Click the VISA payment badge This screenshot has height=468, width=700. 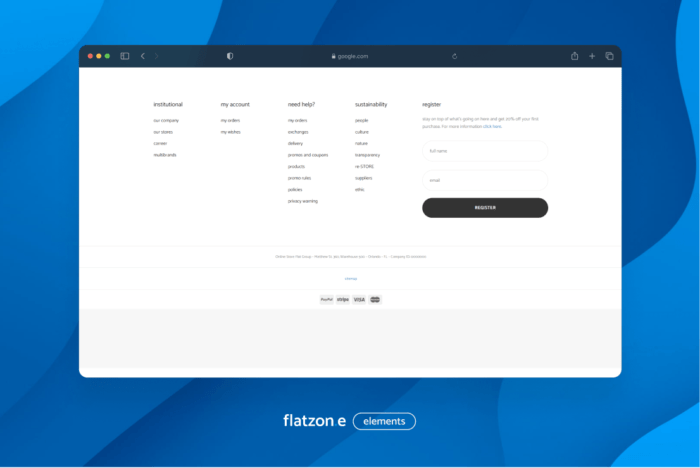click(x=359, y=299)
